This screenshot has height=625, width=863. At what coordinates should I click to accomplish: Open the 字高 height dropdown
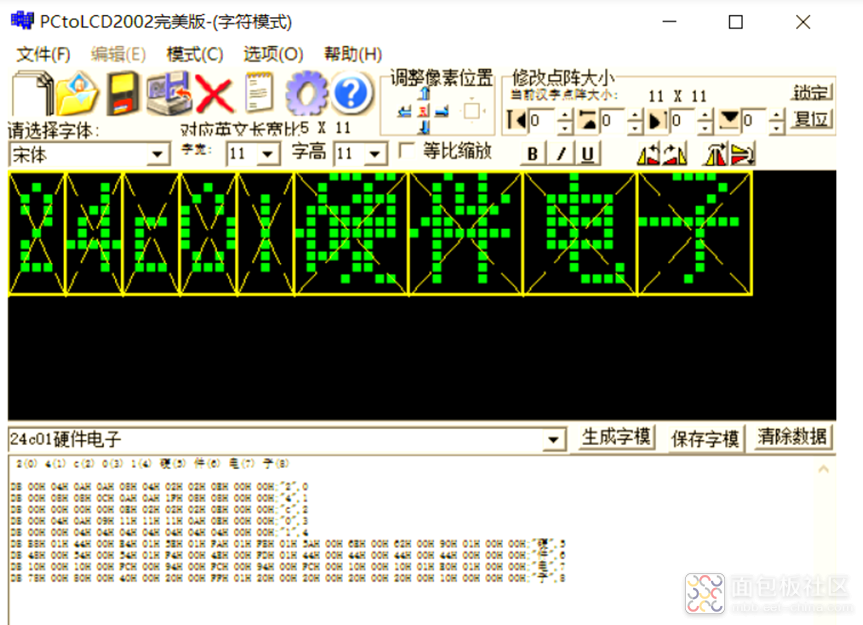click(376, 154)
